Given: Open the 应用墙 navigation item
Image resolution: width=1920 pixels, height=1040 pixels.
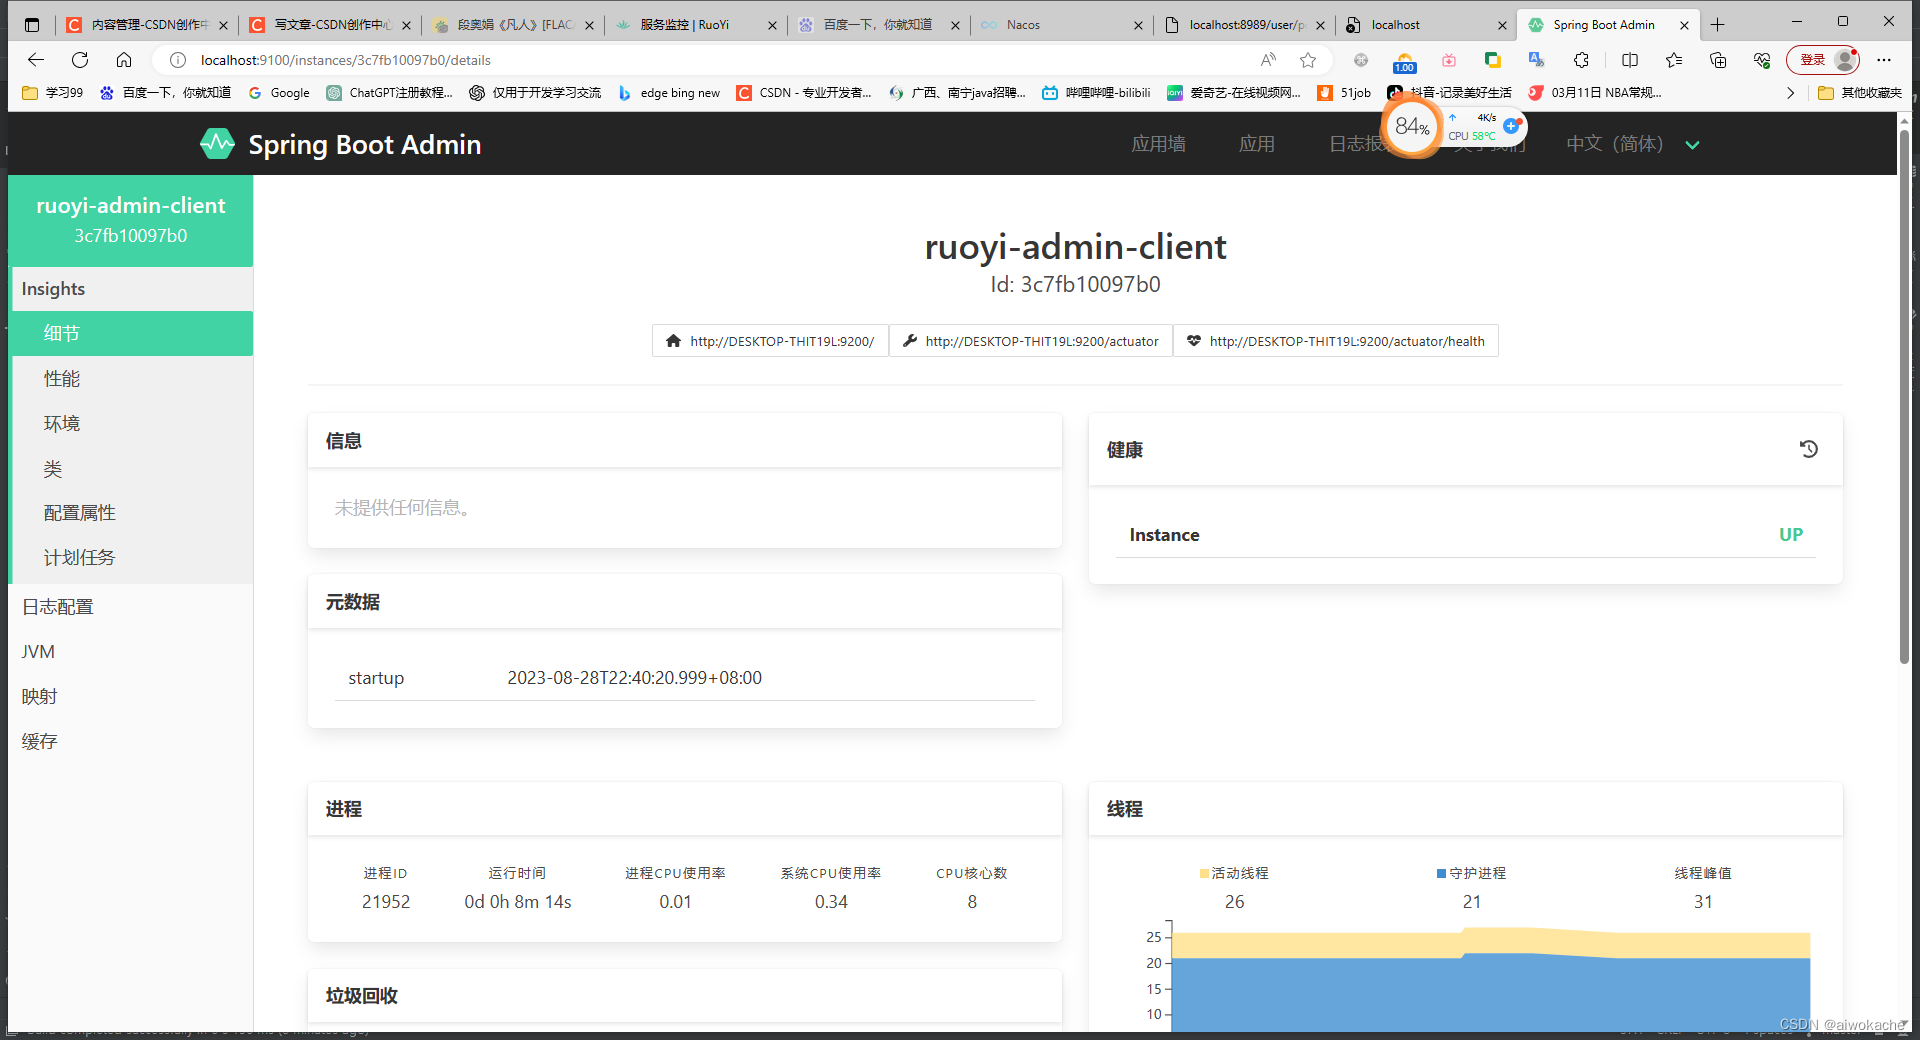Looking at the screenshot, I should click(1158, 144).
